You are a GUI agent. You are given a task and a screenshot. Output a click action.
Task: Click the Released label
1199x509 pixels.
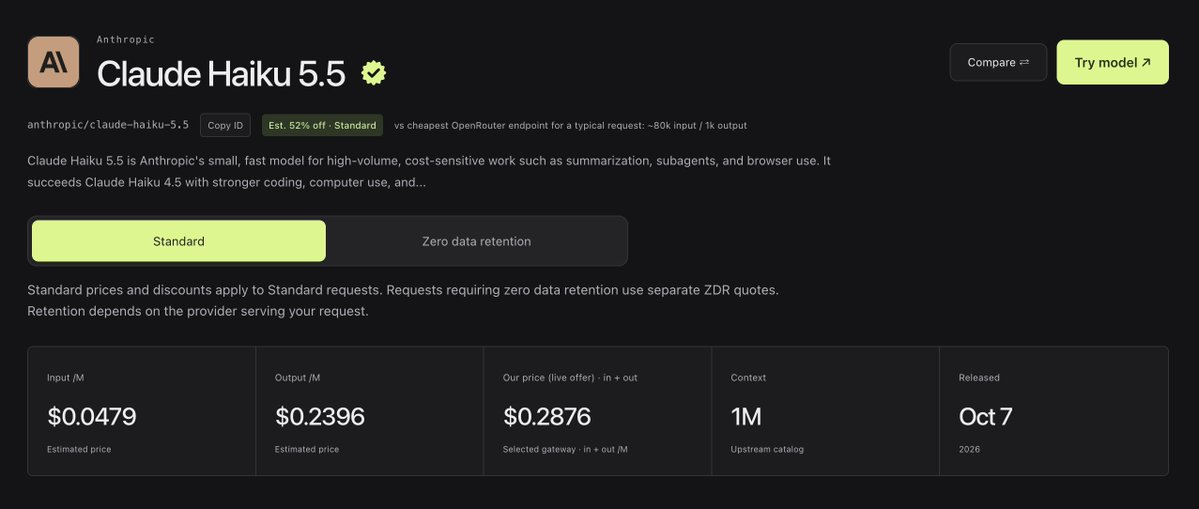[979, 378]
